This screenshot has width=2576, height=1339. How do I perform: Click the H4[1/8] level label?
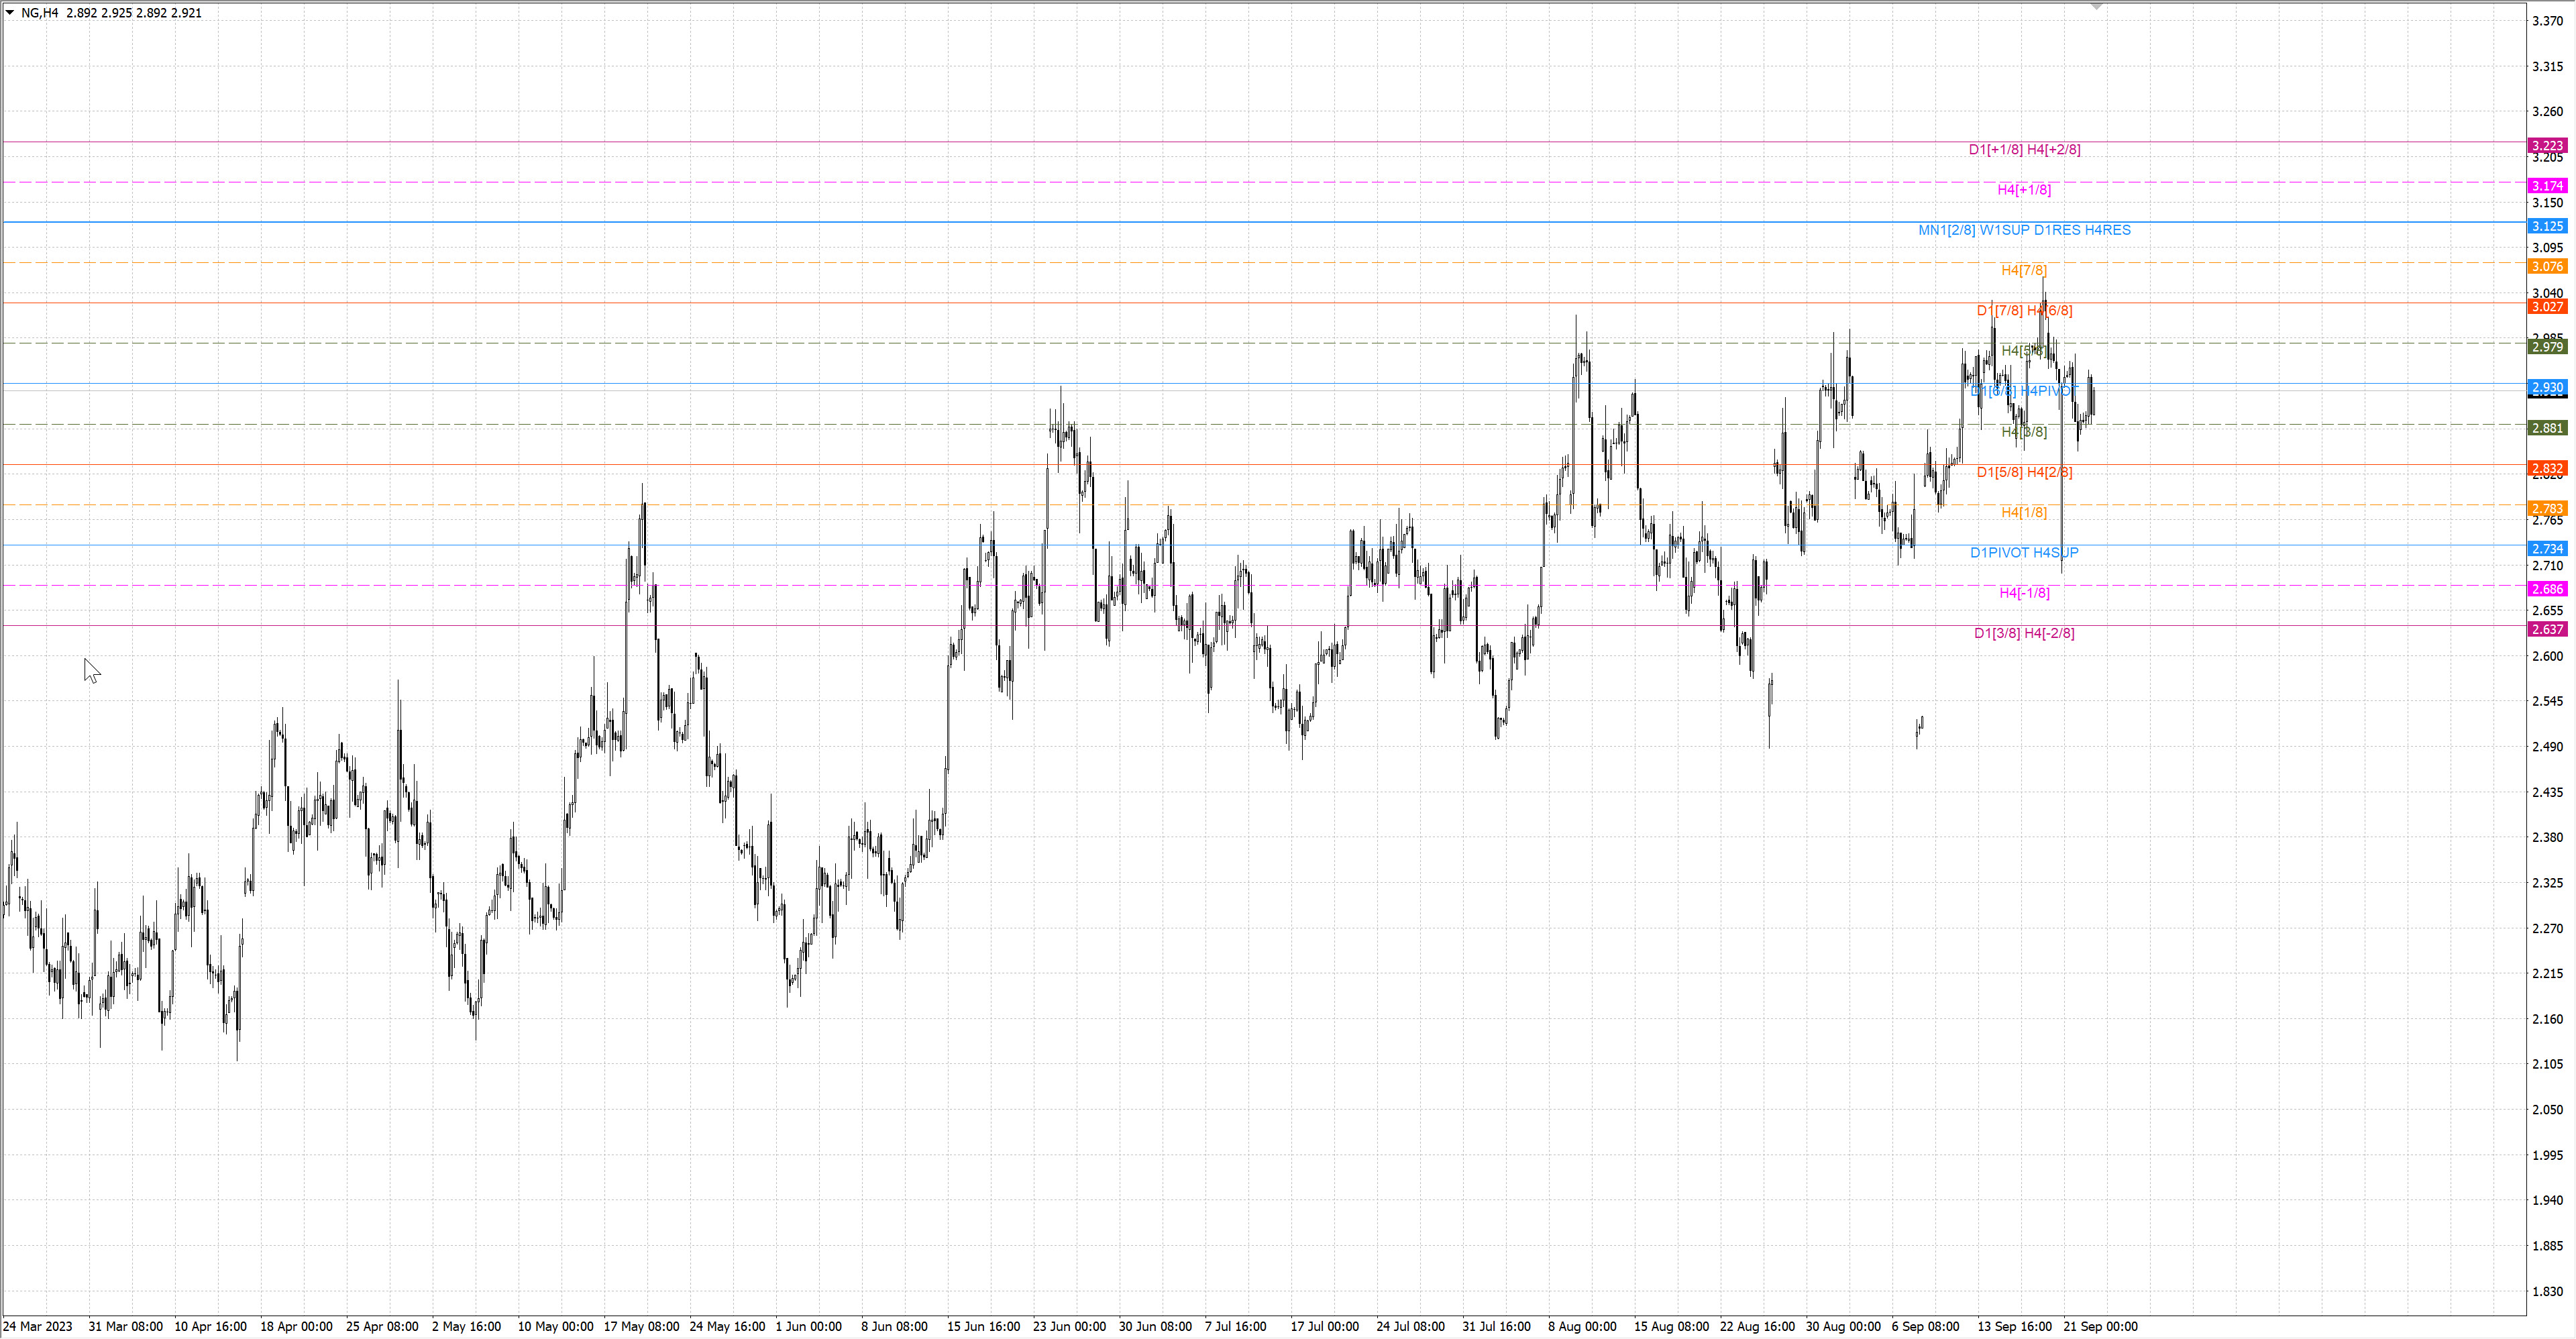coord(2024,512)
